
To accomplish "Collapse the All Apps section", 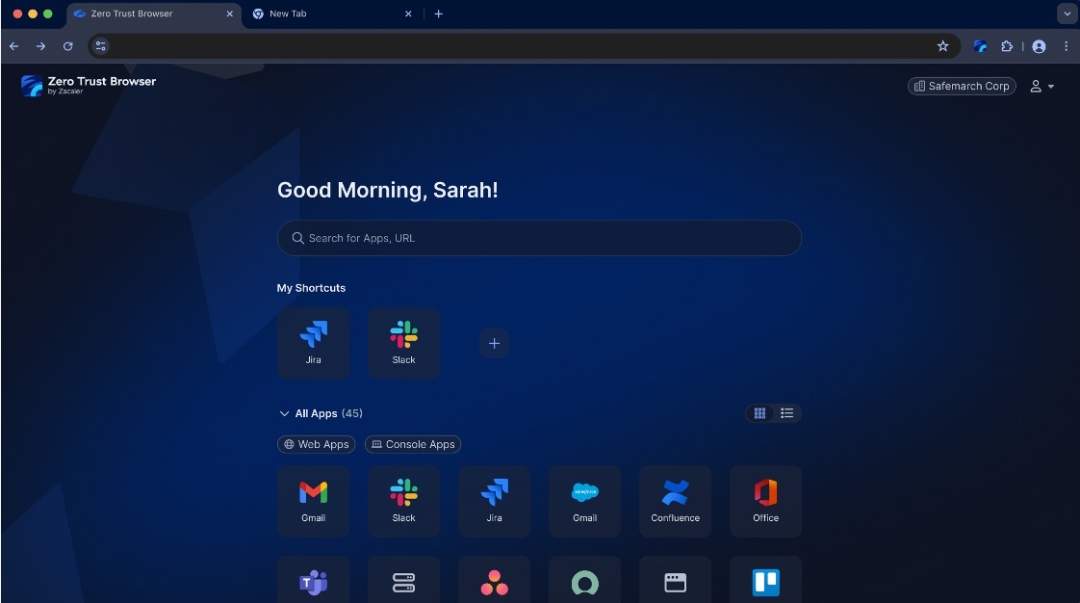I will pyautogui.click(x=284, y=414).
